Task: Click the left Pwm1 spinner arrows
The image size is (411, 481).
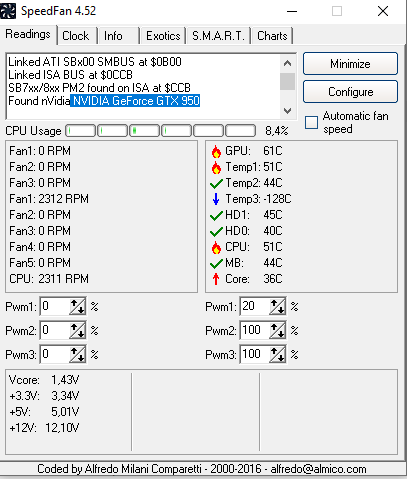Action: click(x=77, y=306)
